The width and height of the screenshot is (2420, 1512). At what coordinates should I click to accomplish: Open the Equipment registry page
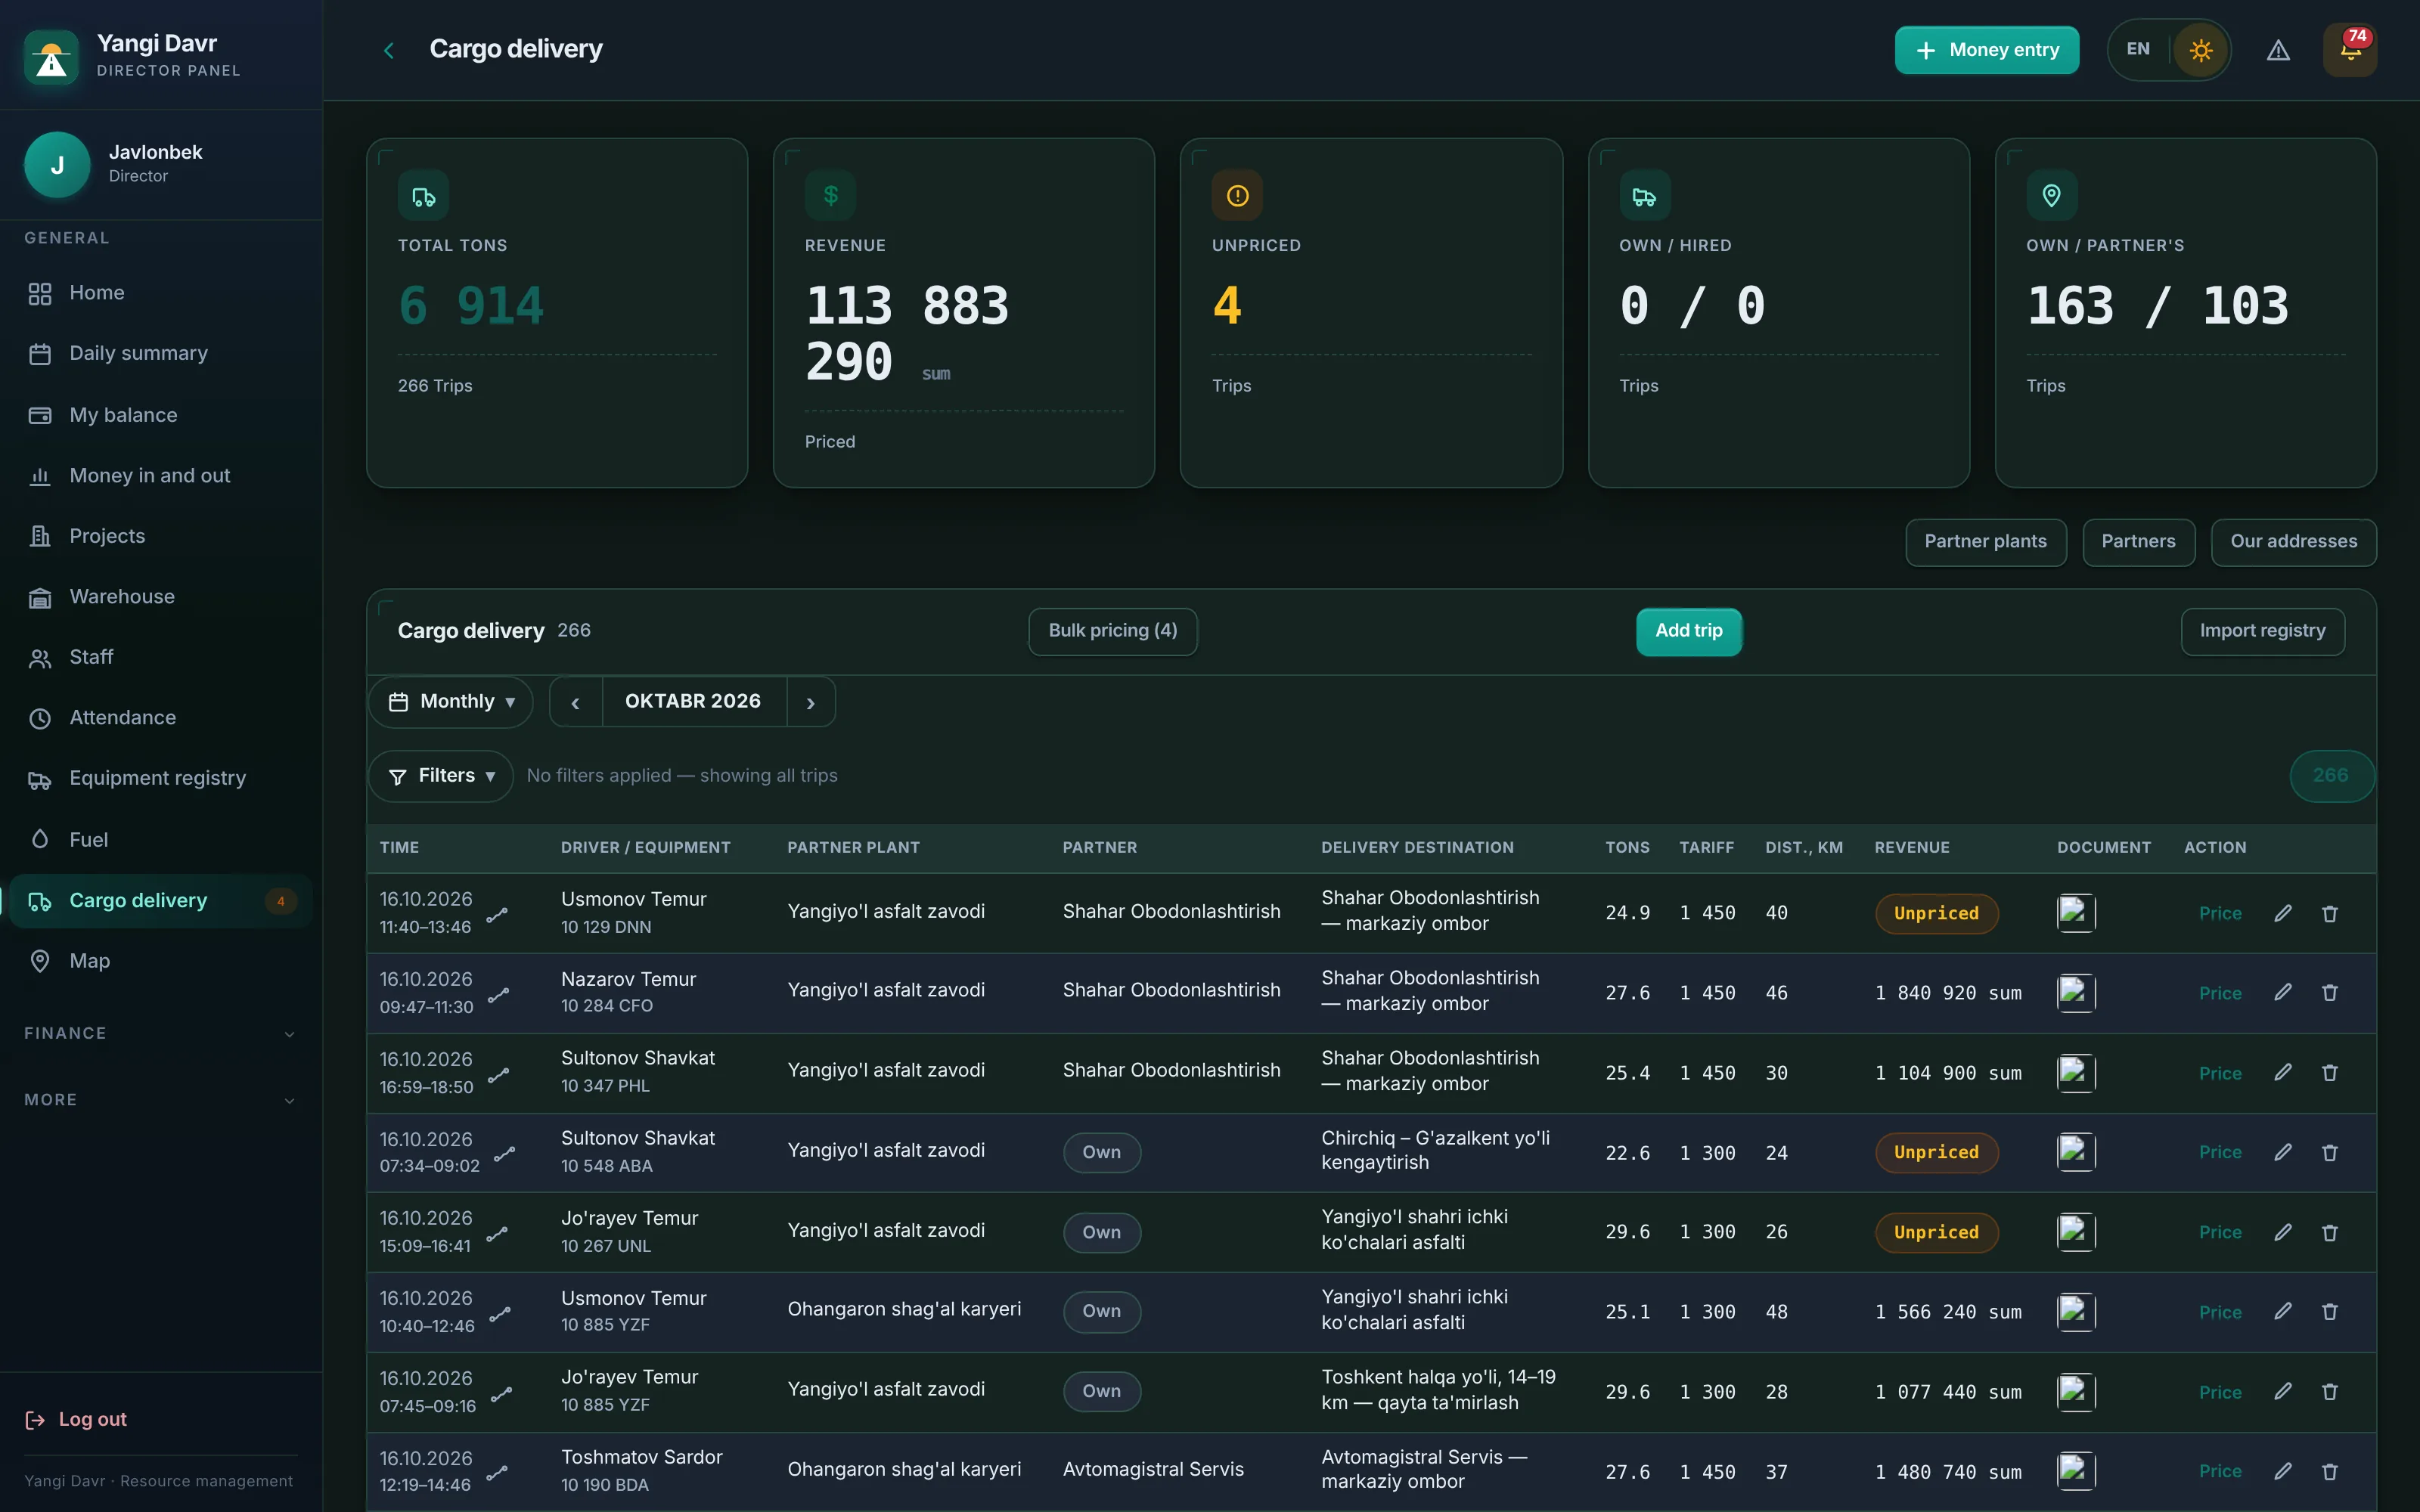[160, 779]
